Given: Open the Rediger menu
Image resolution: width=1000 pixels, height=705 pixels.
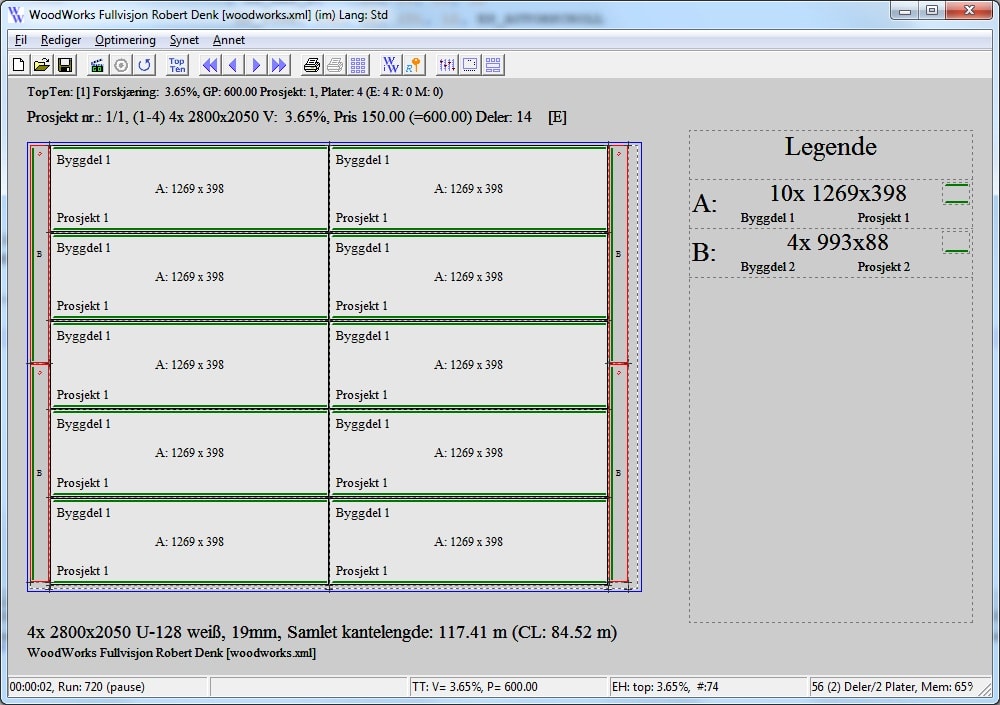Looking at the screenshot, I should pyautogui.click(x=61, y=40).
